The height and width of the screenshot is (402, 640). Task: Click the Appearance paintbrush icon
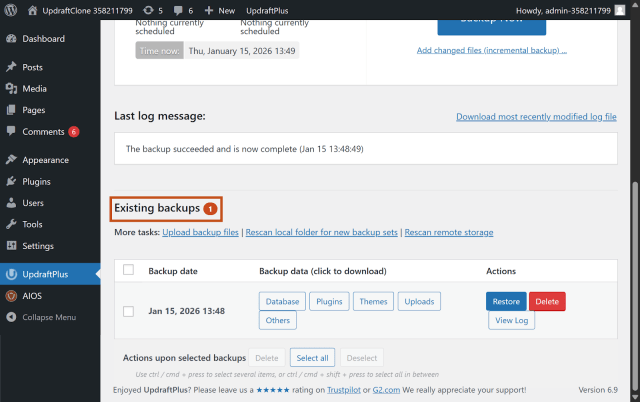coord(11,160)
